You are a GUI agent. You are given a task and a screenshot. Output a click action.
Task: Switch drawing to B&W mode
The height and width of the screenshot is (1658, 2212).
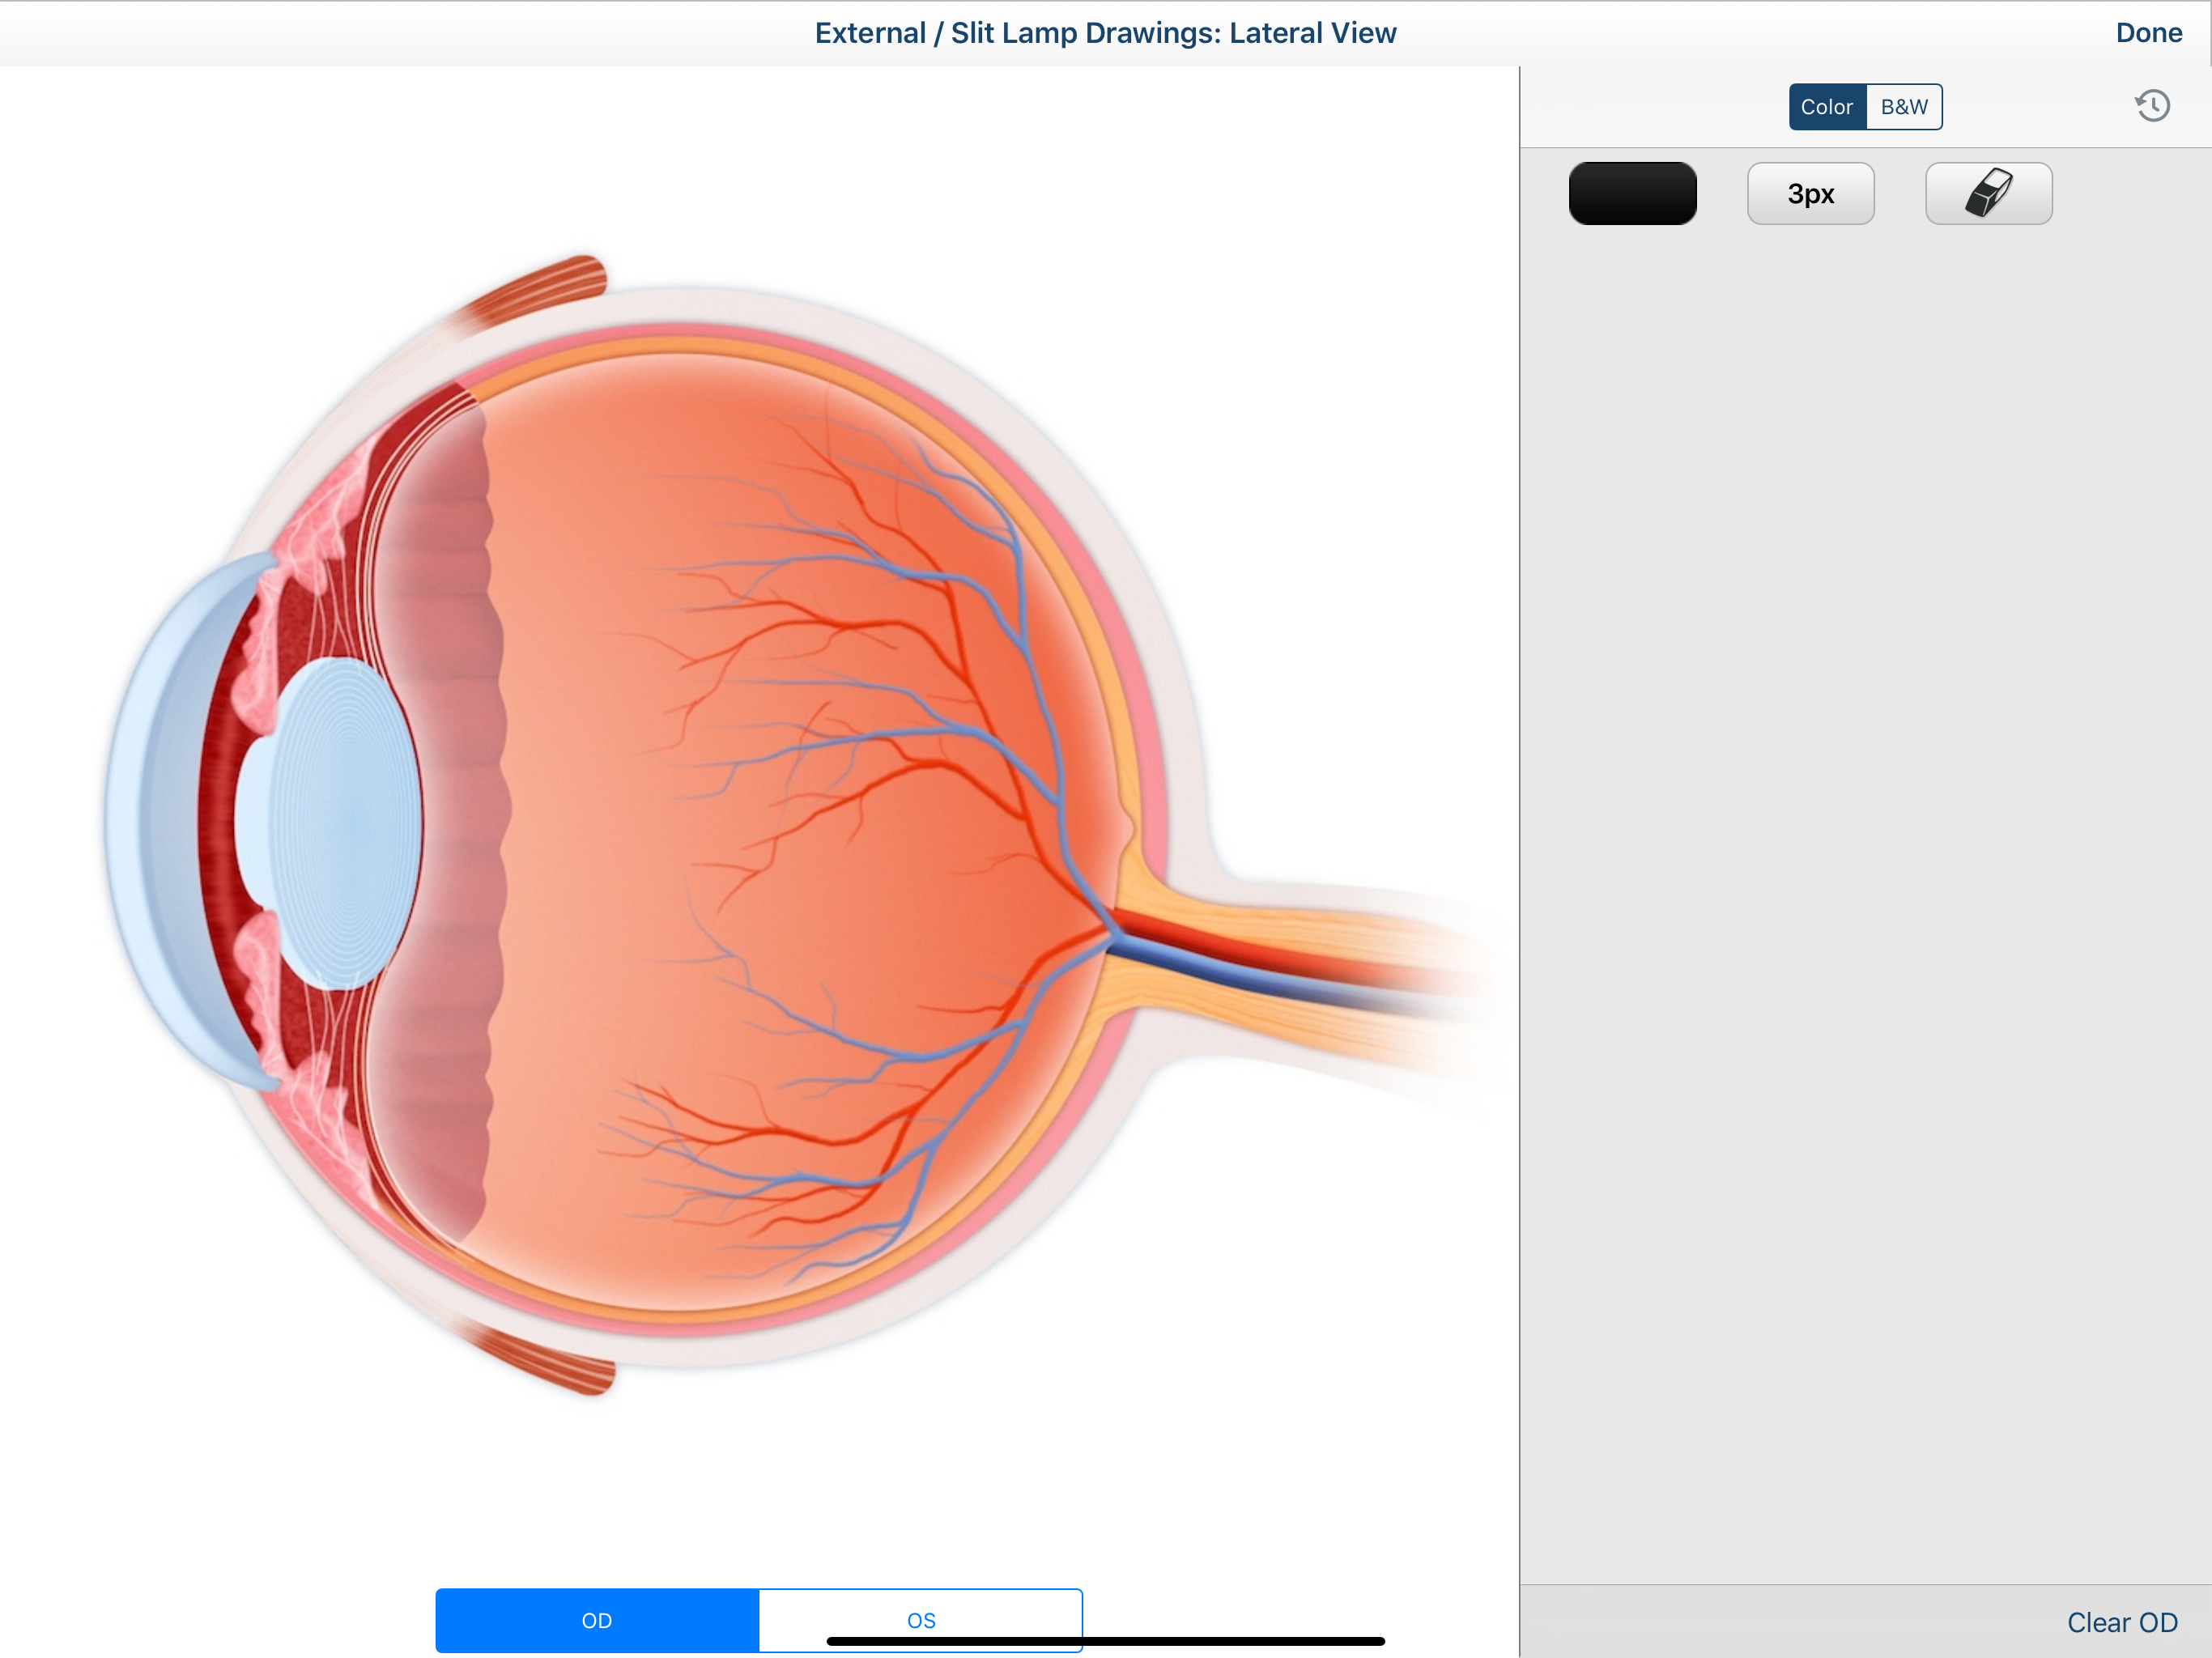[x=1904, y=107]
